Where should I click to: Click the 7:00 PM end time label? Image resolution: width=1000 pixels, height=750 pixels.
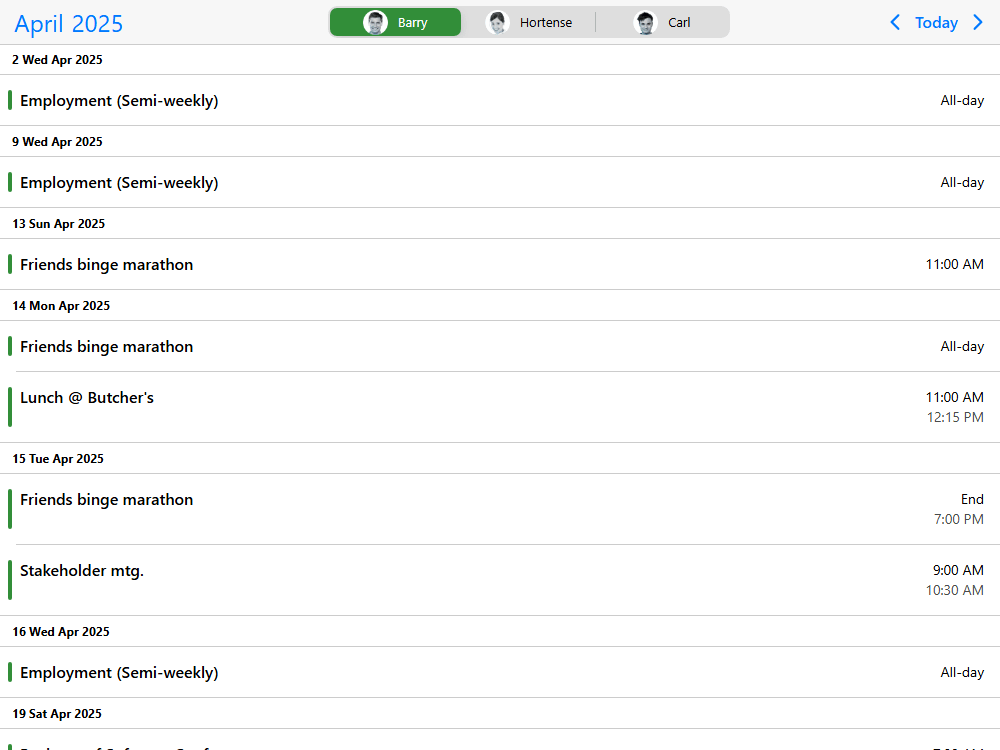(959, 519)
